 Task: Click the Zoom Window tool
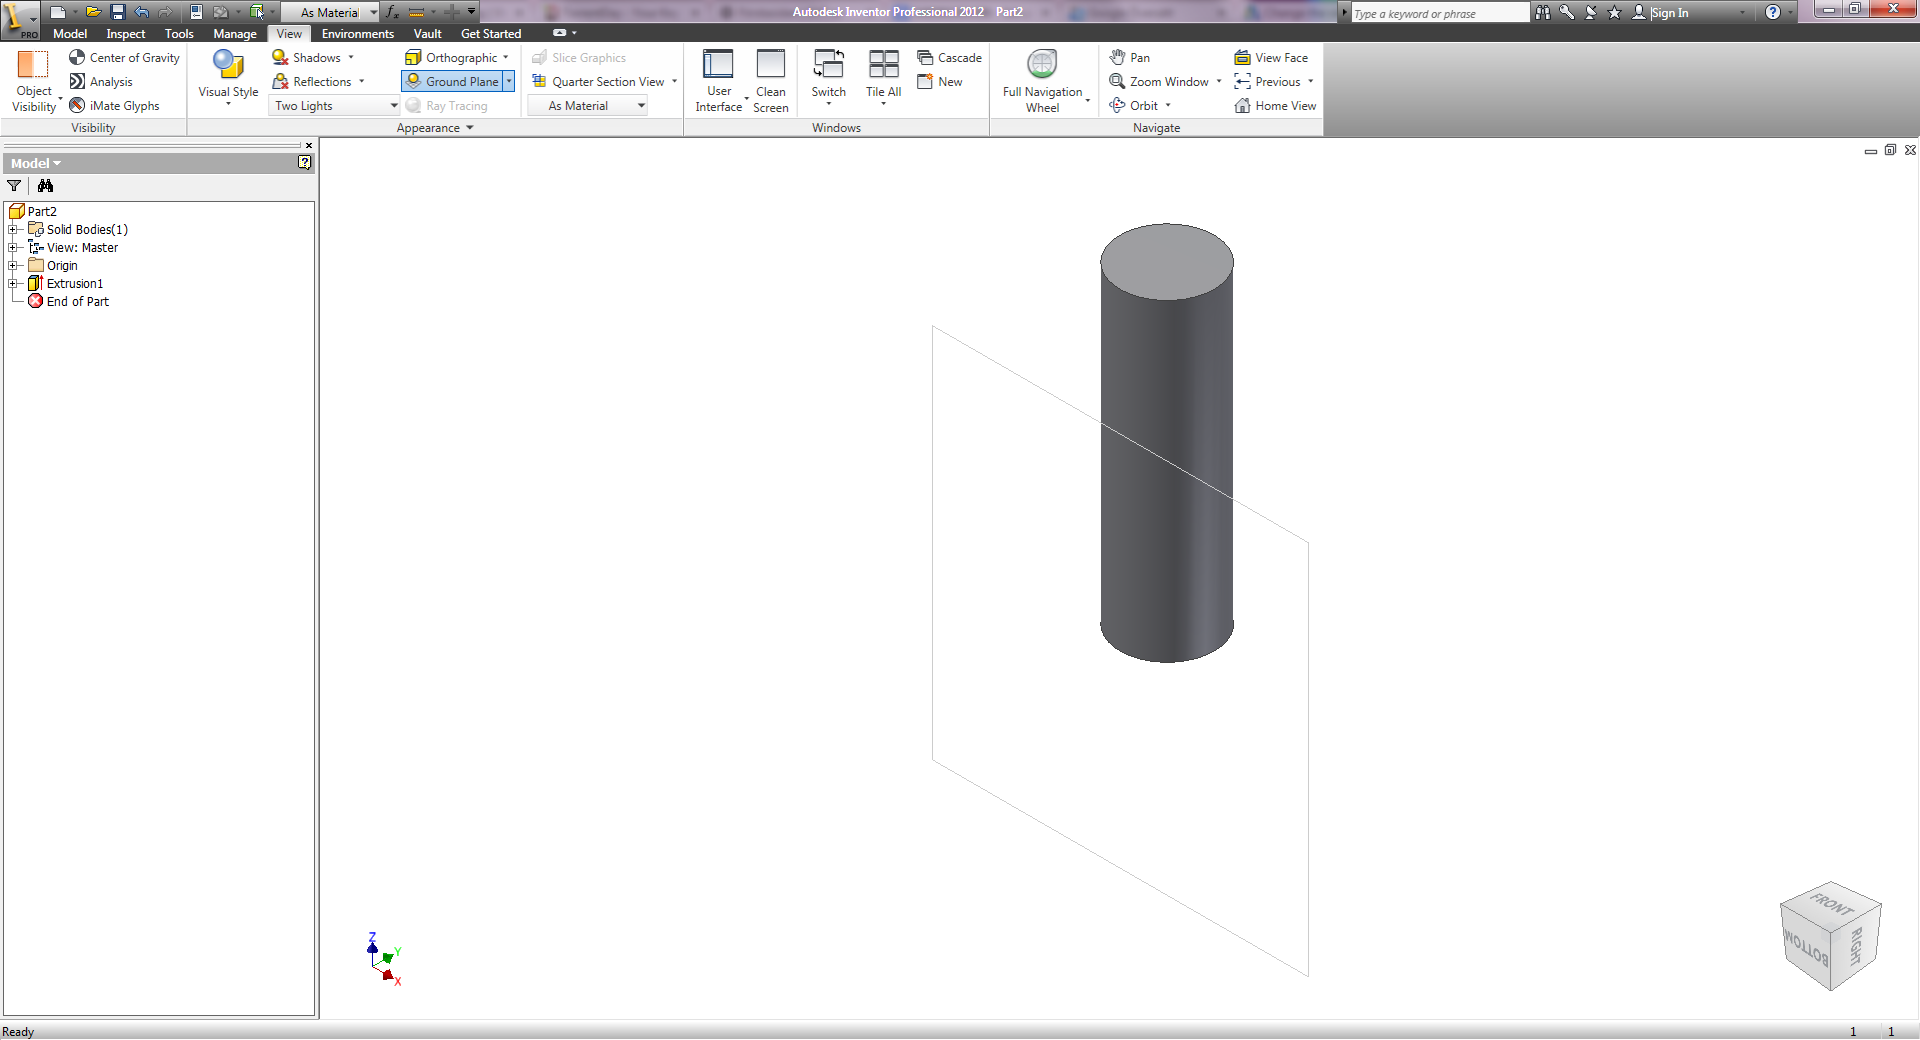tap(1158, 82)
